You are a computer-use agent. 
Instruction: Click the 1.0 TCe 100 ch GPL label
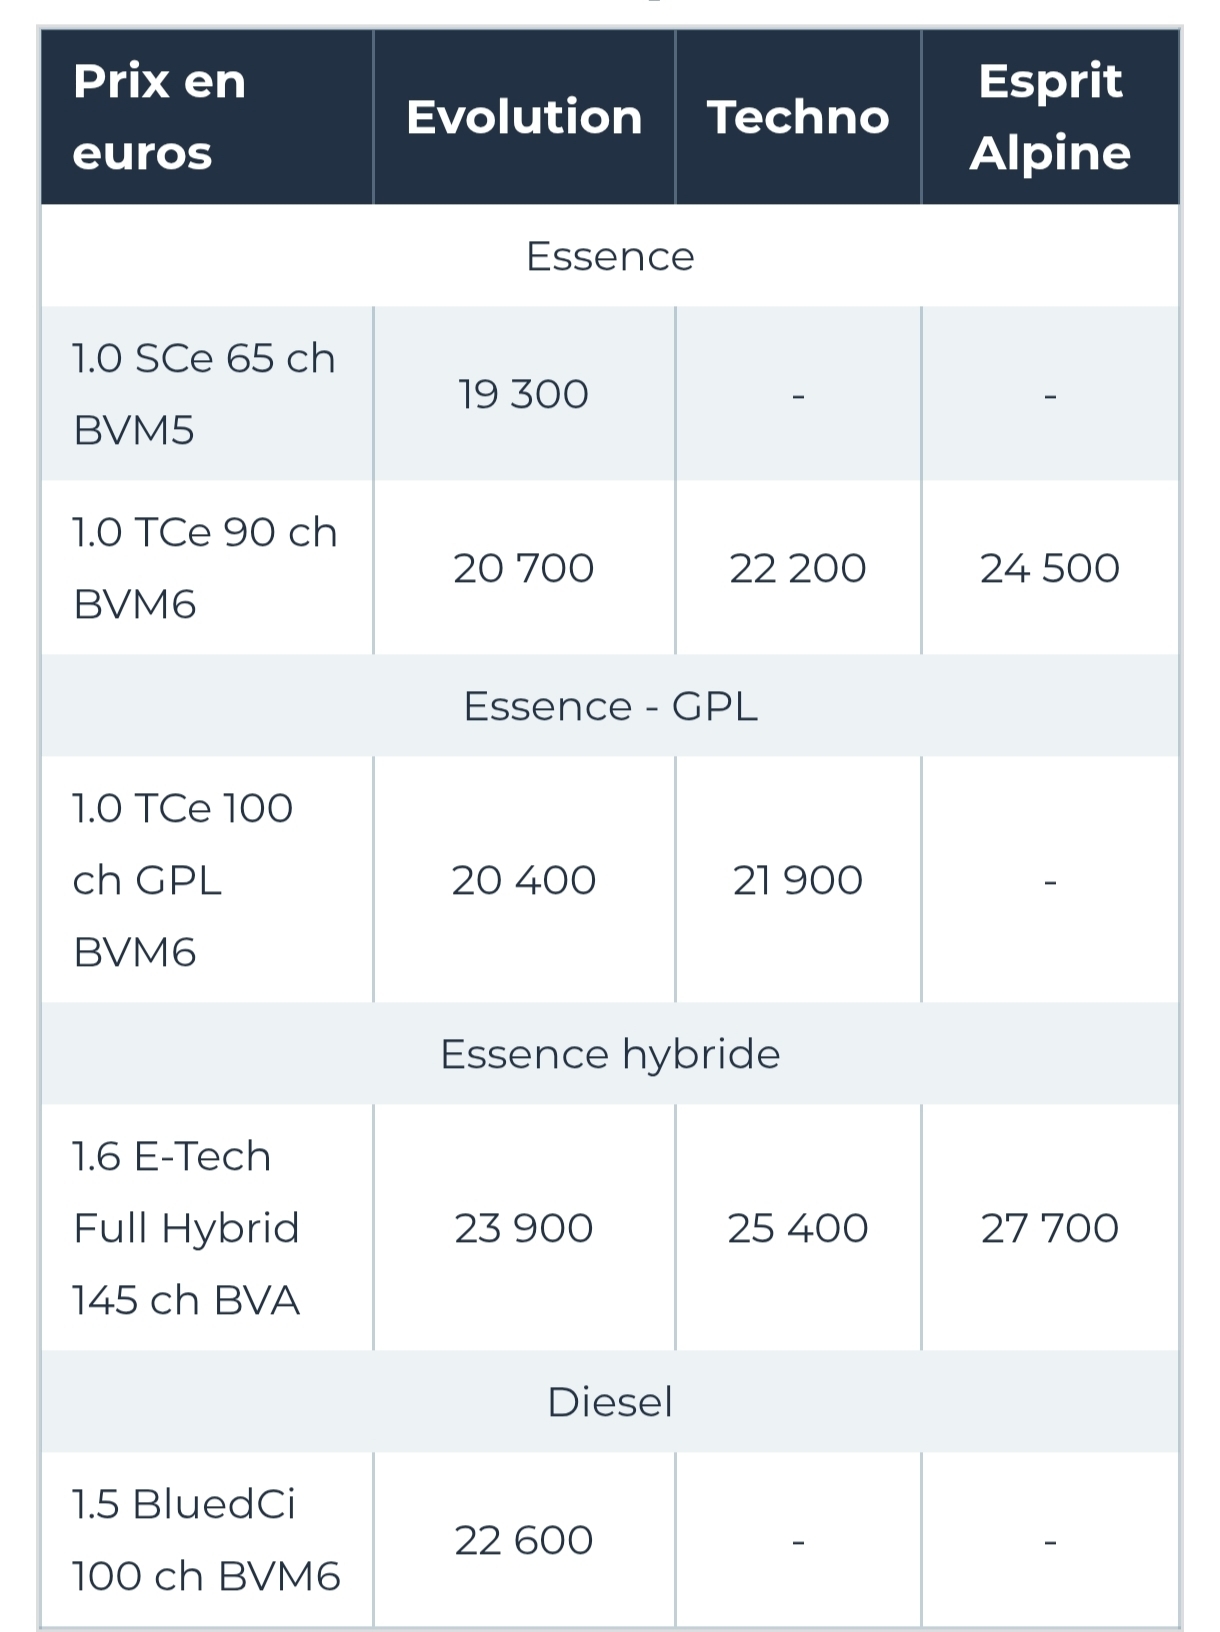[183, 880]
